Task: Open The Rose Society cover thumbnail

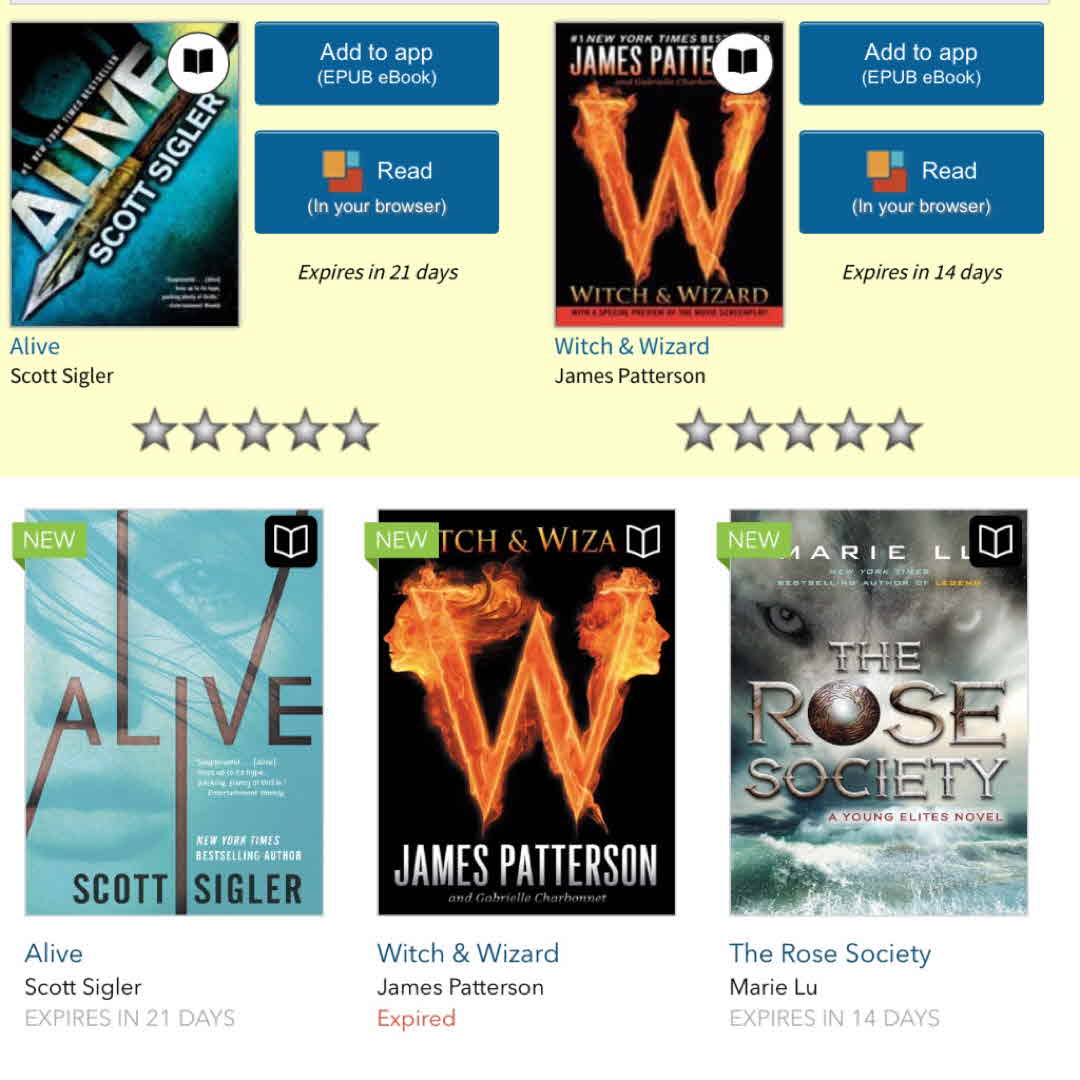Action: point(879,712)
